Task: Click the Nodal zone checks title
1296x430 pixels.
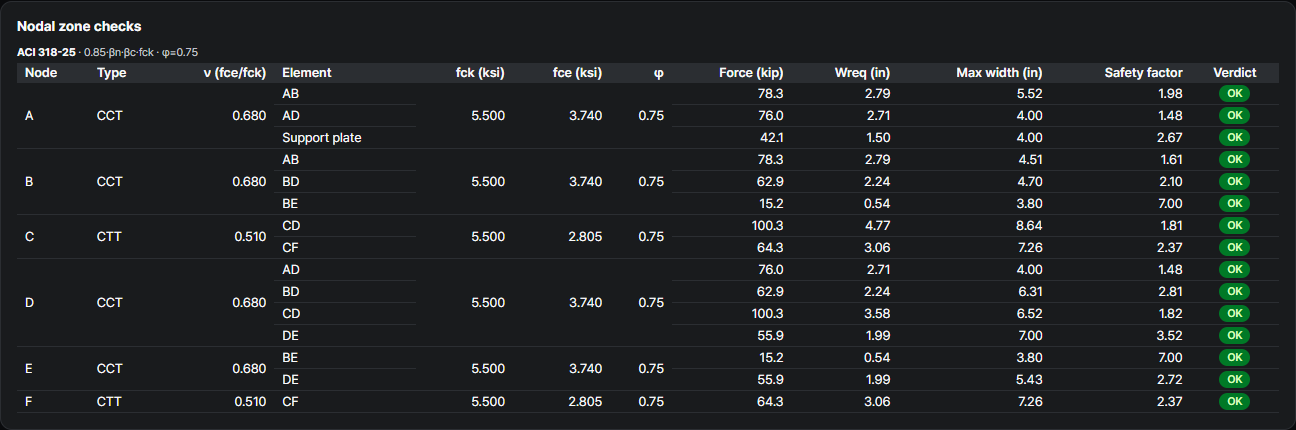Action: coord(79,26)
